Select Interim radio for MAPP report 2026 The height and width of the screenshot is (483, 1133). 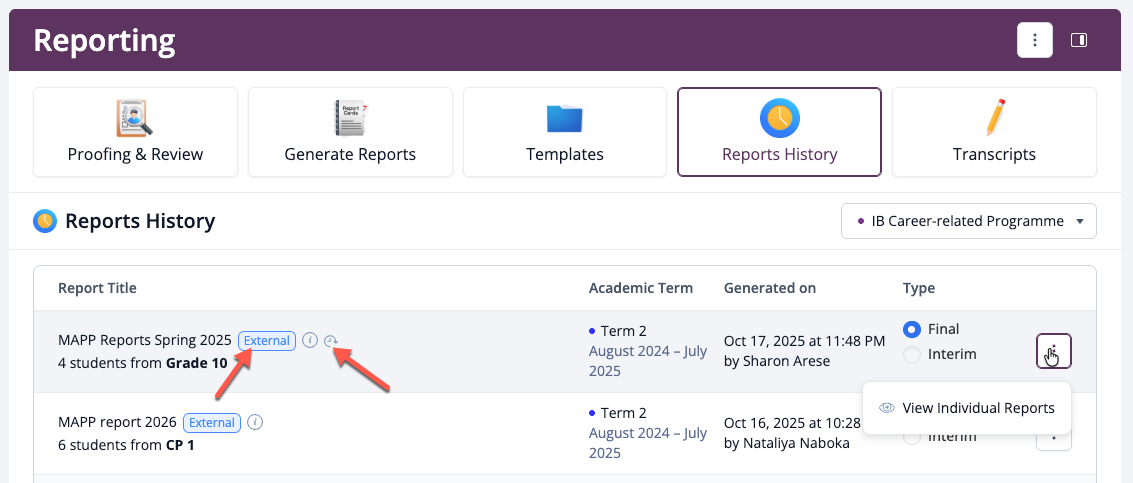(911, 437)
